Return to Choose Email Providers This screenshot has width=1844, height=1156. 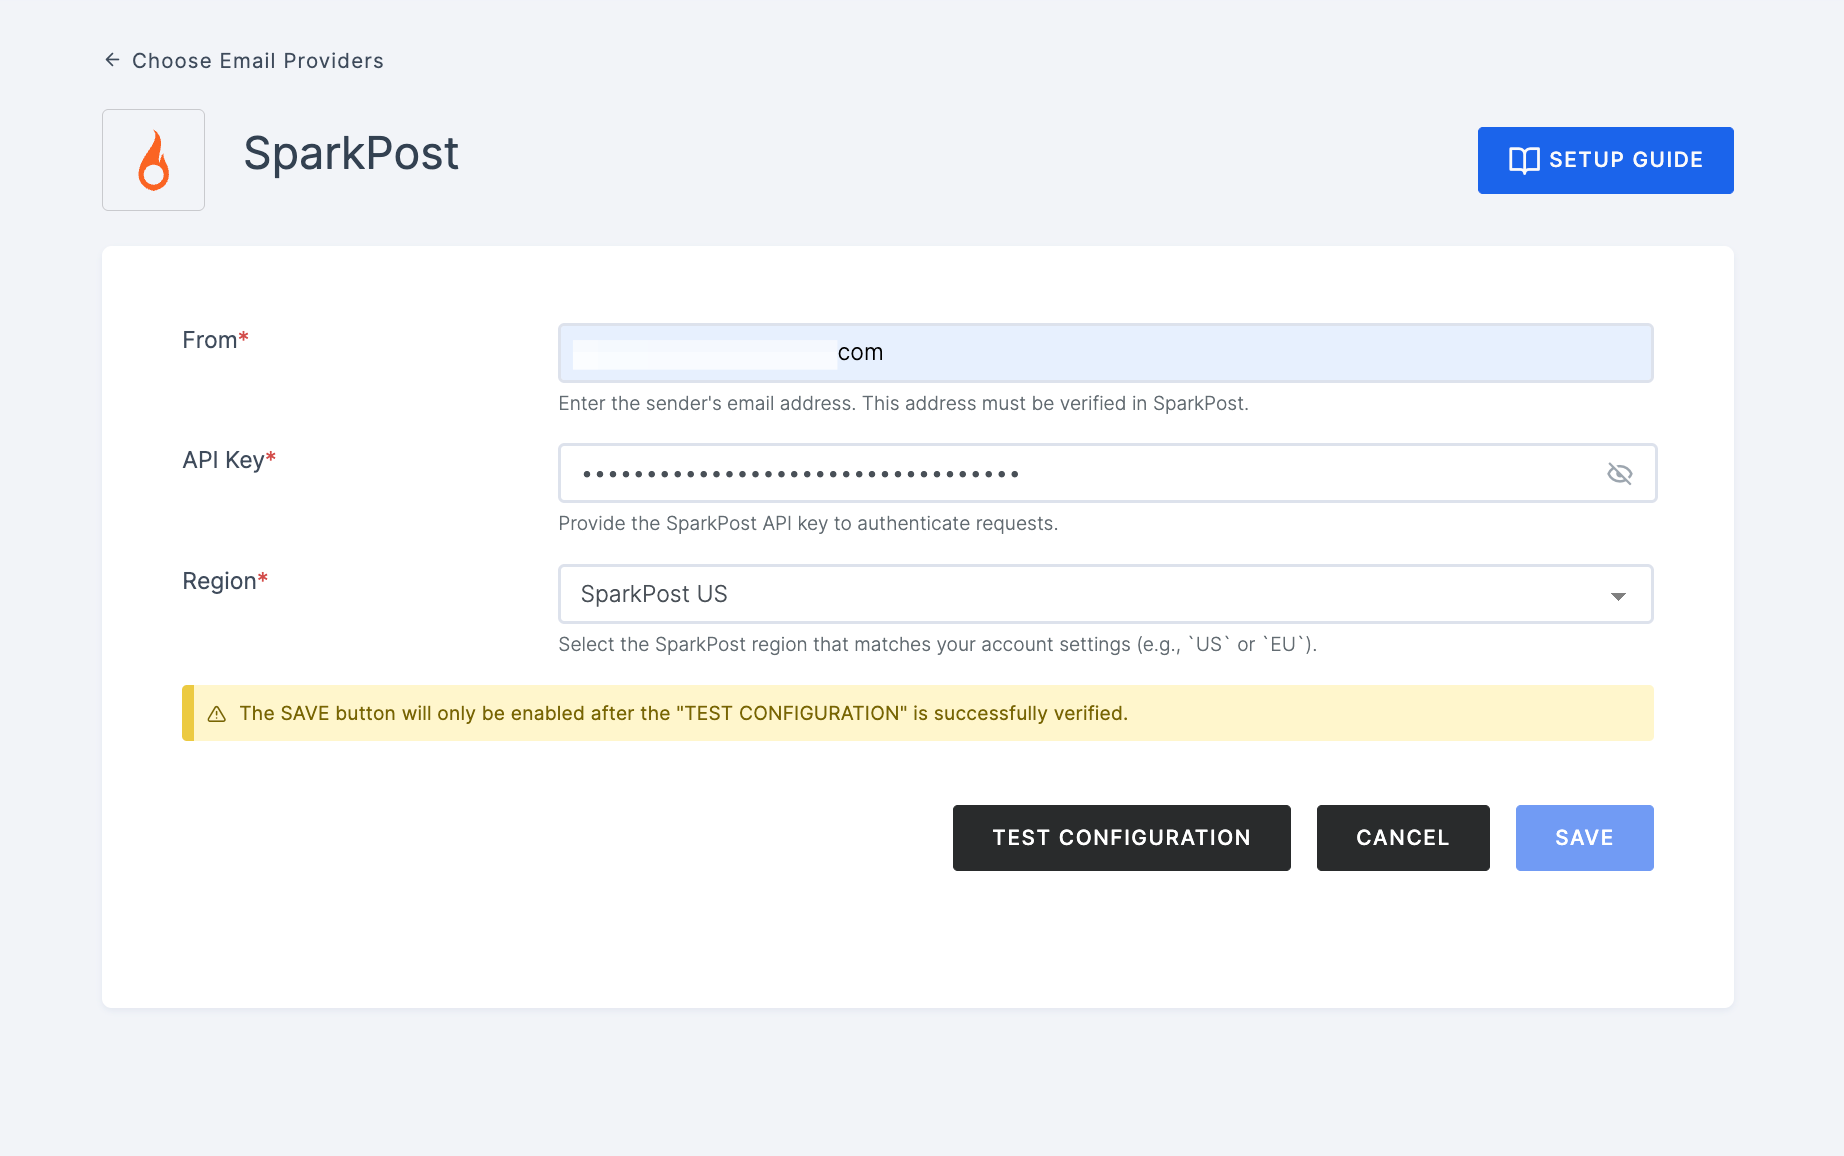(x=258, y=61)
